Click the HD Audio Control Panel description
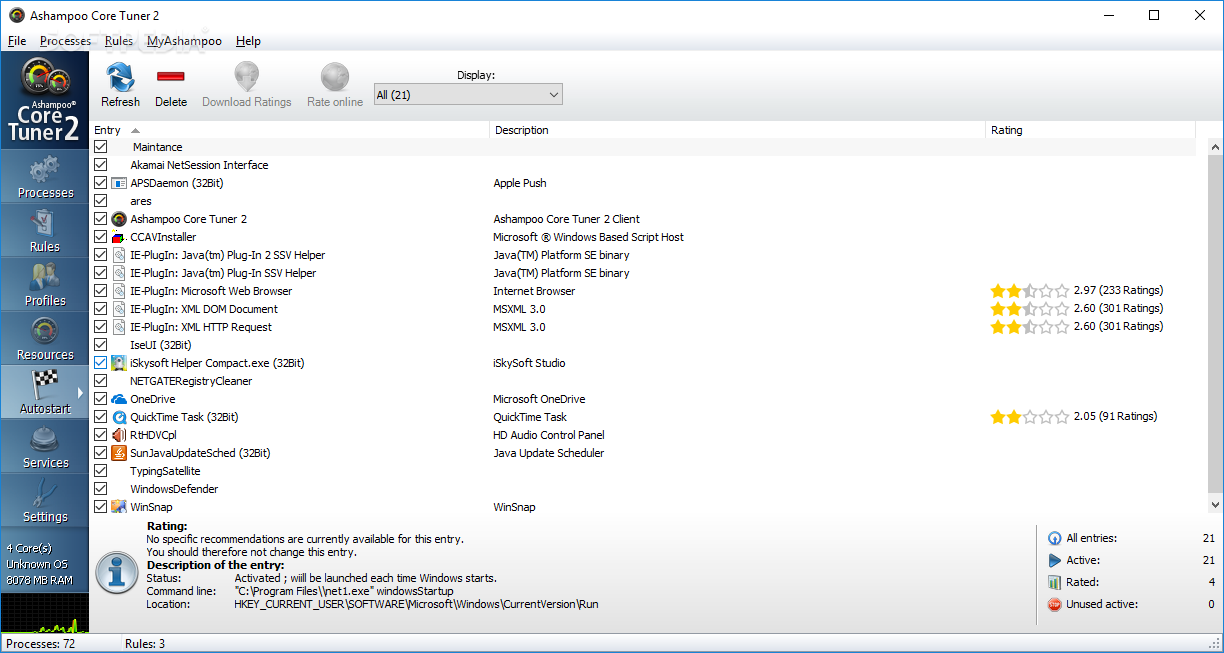The image size is (1224, 653). [549, 435]
